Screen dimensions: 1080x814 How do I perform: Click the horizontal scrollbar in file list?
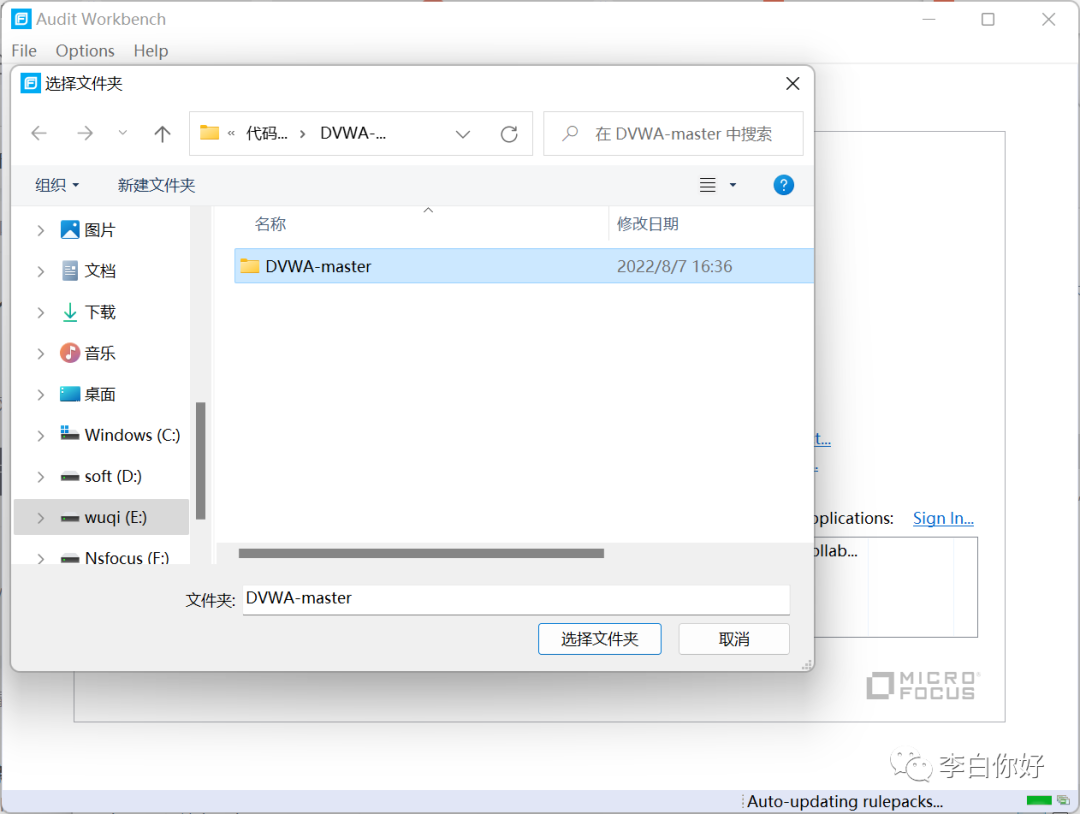pos(421,553)
